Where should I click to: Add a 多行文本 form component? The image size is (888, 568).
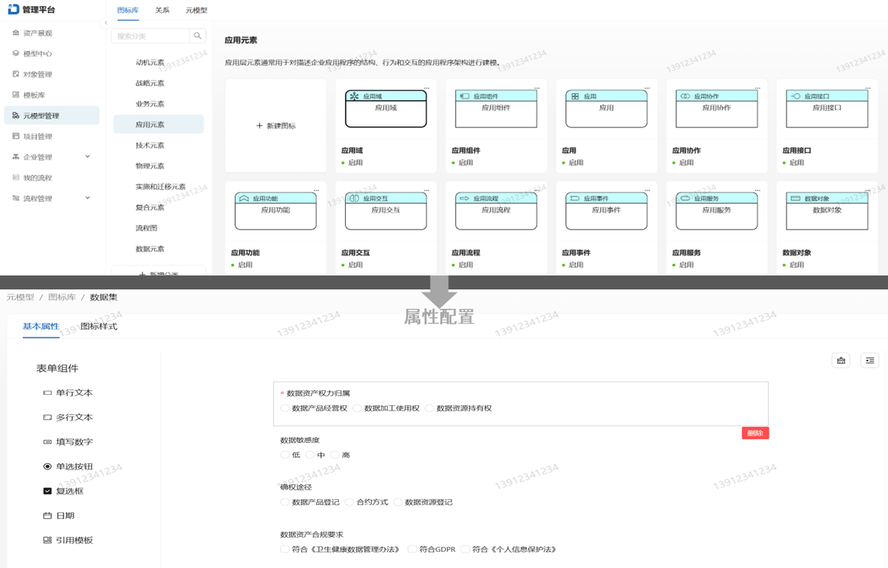(68, 417)
